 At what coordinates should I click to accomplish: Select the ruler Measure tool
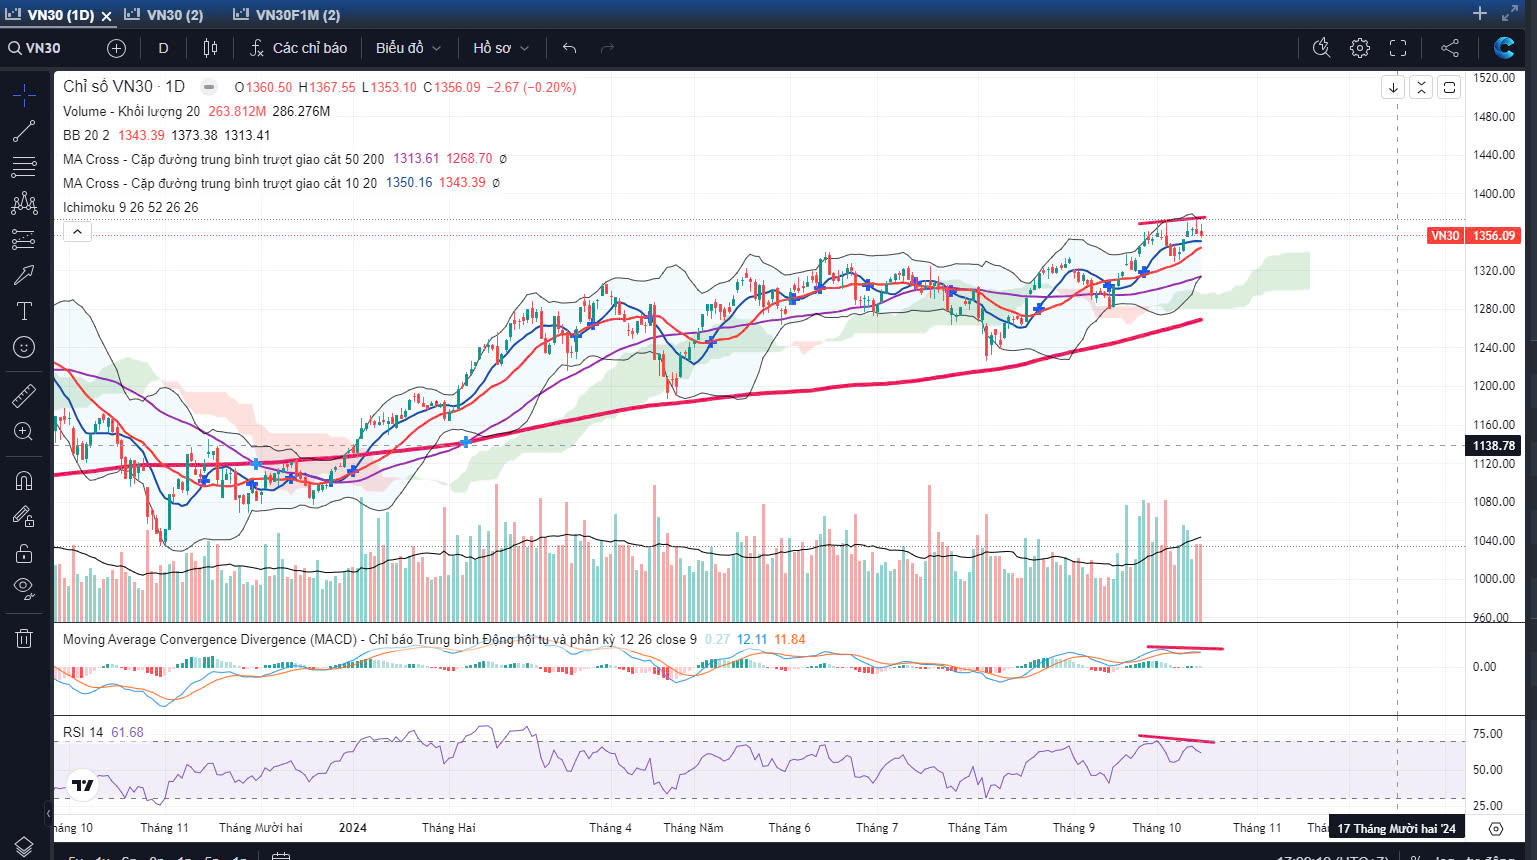click(x=24, y=396)
